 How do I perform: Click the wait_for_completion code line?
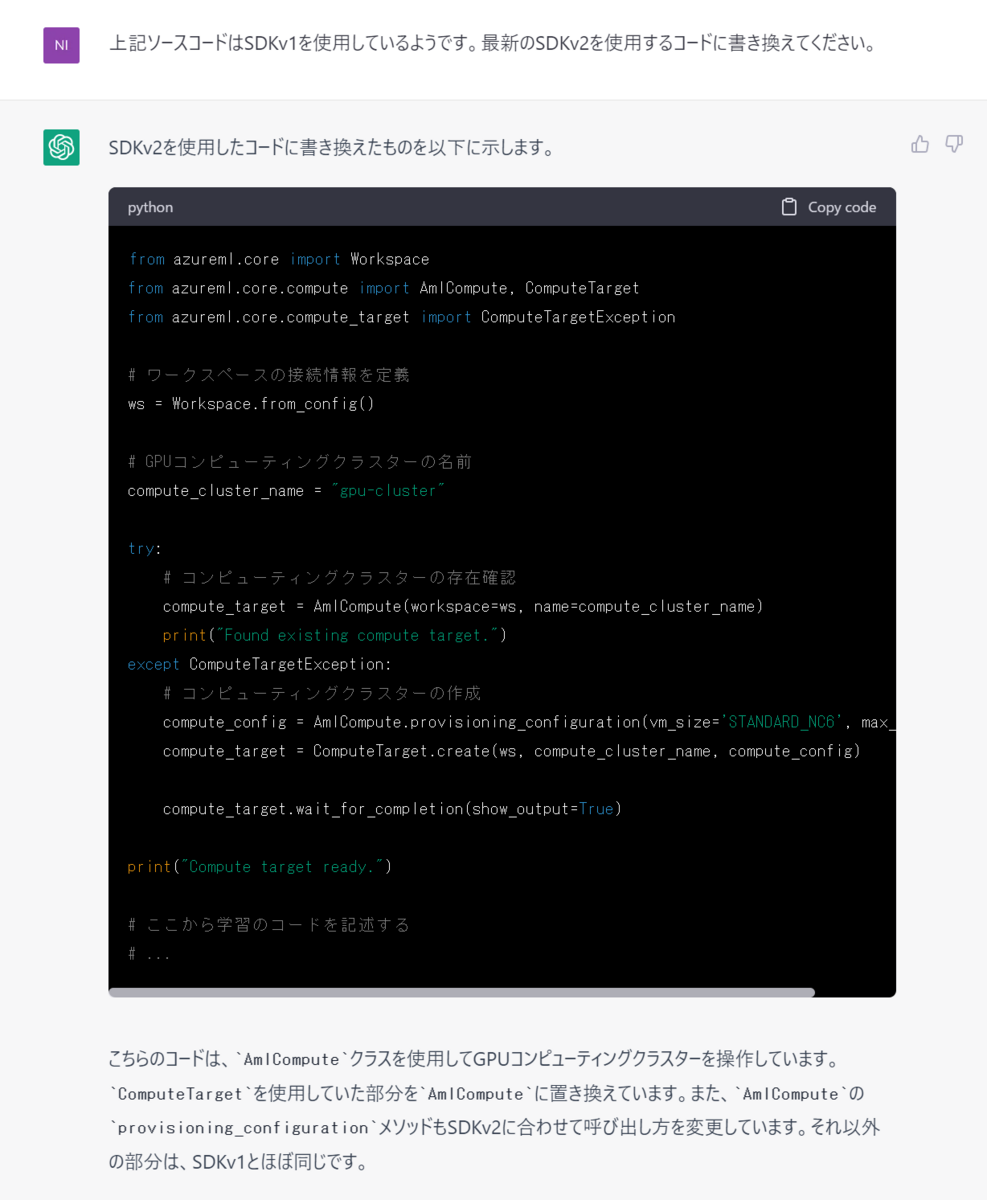pyautogui.click(x=392, y=808)
